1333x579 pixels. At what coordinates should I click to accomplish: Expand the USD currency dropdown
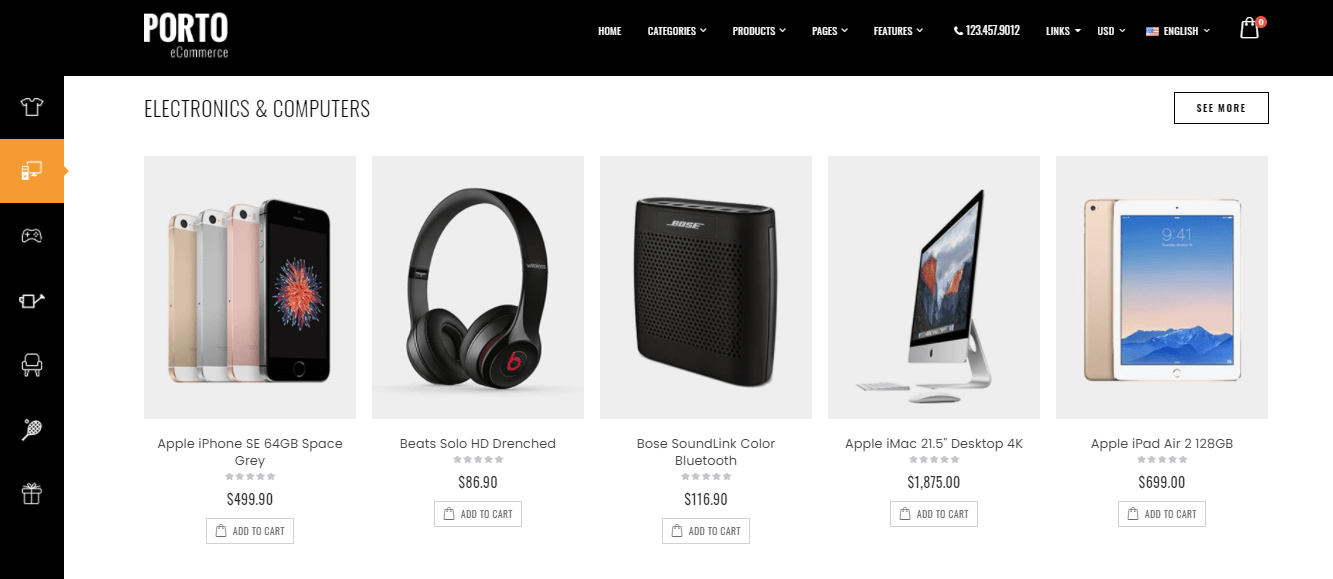coord(1111,31)
